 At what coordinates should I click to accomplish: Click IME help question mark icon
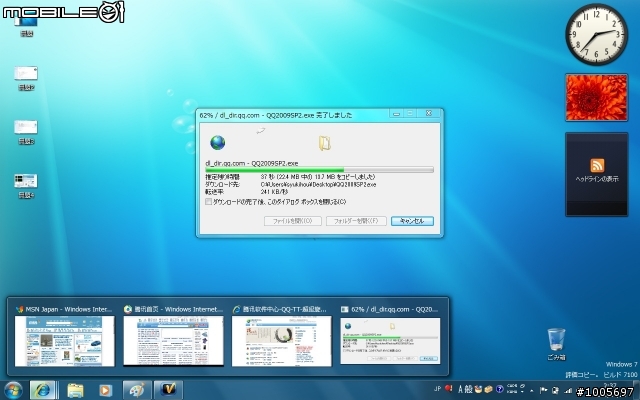(500, 389)
